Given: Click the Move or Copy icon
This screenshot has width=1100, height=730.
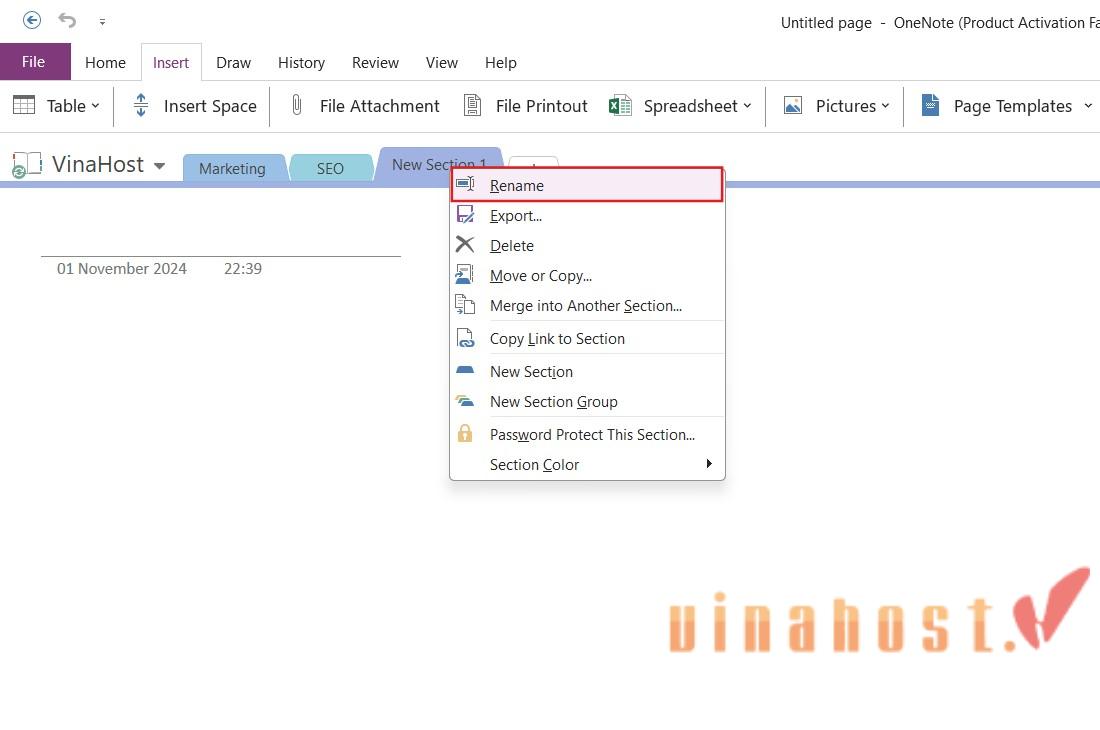Looking at the screenshot, I should (465, 274).
